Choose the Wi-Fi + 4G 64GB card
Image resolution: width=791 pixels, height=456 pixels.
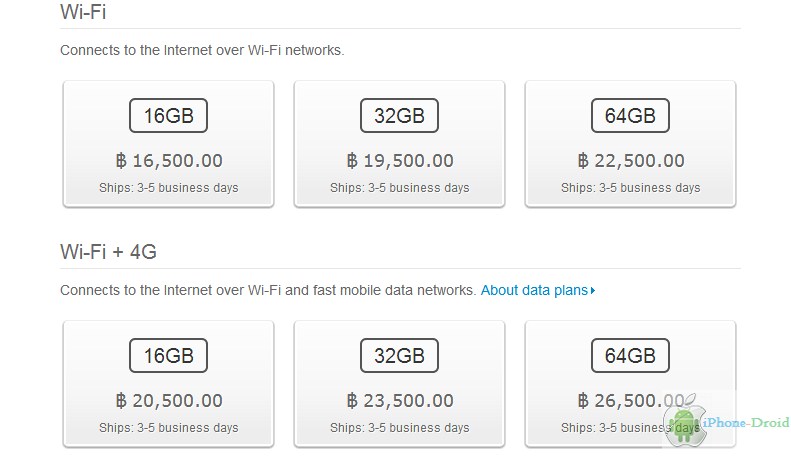pyautogui.click(x=631, y=384)
